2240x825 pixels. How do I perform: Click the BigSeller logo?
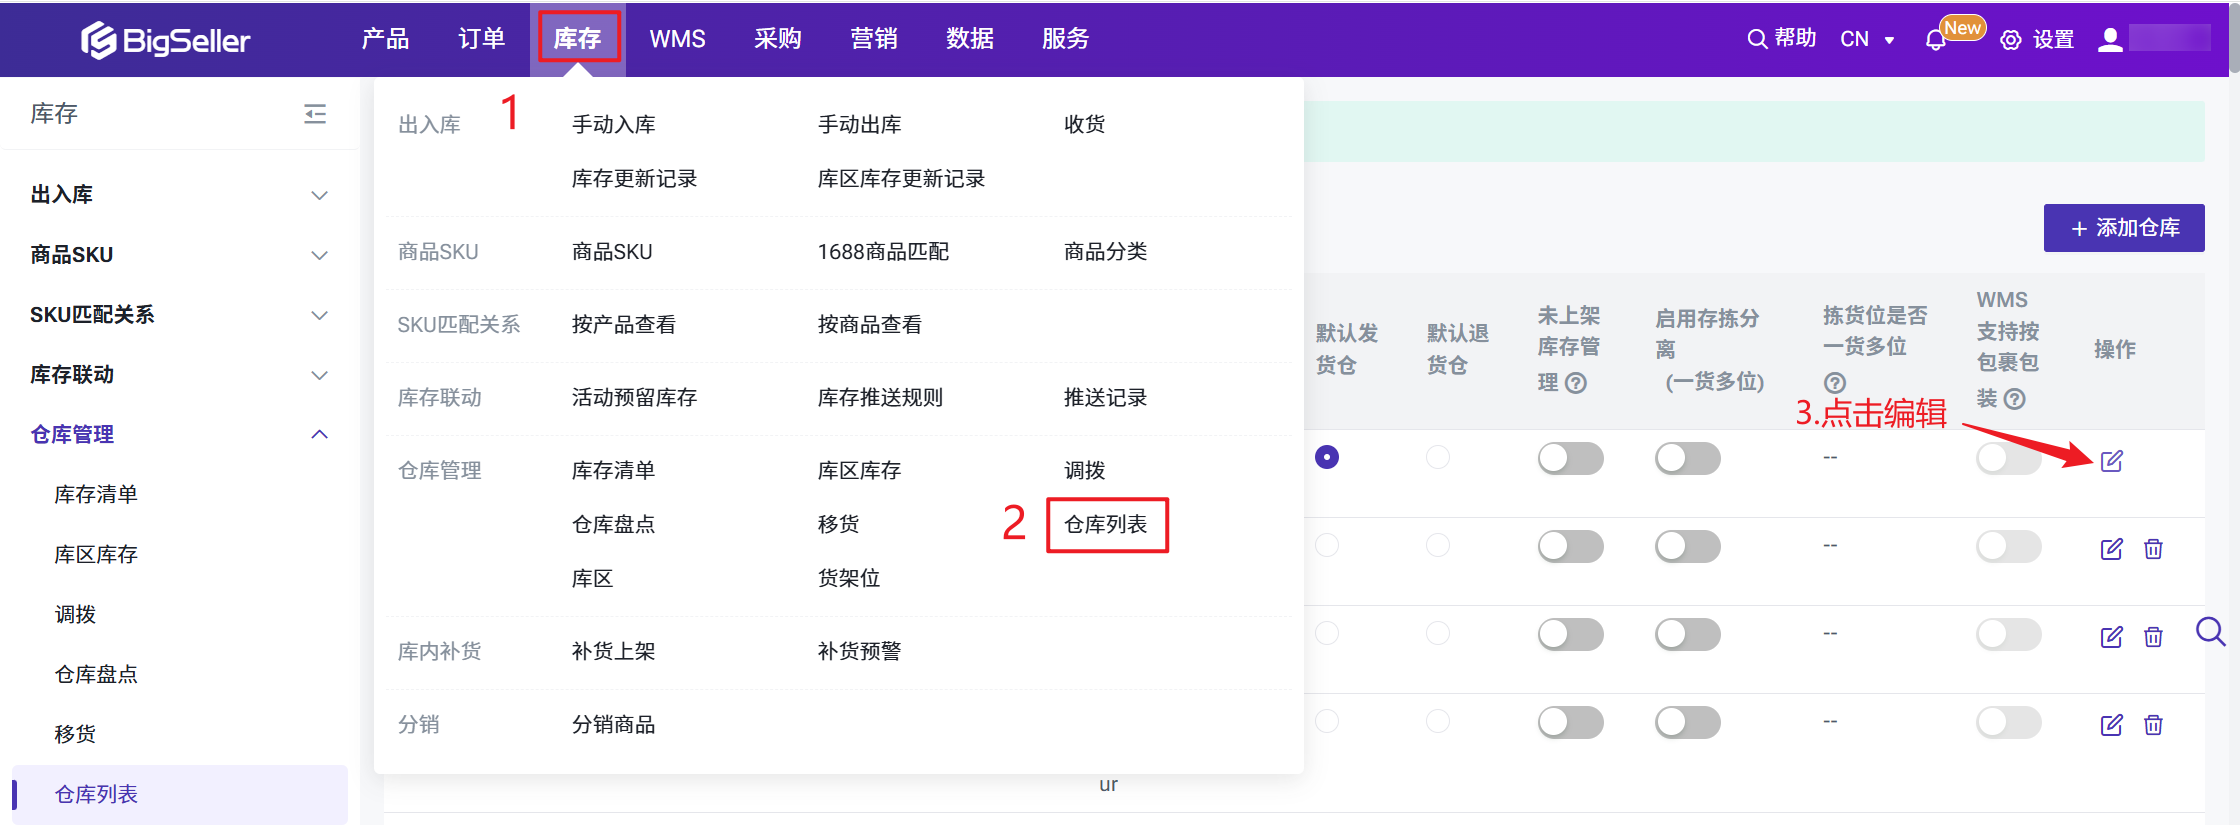pyautogui.click(x=166, y=40)
